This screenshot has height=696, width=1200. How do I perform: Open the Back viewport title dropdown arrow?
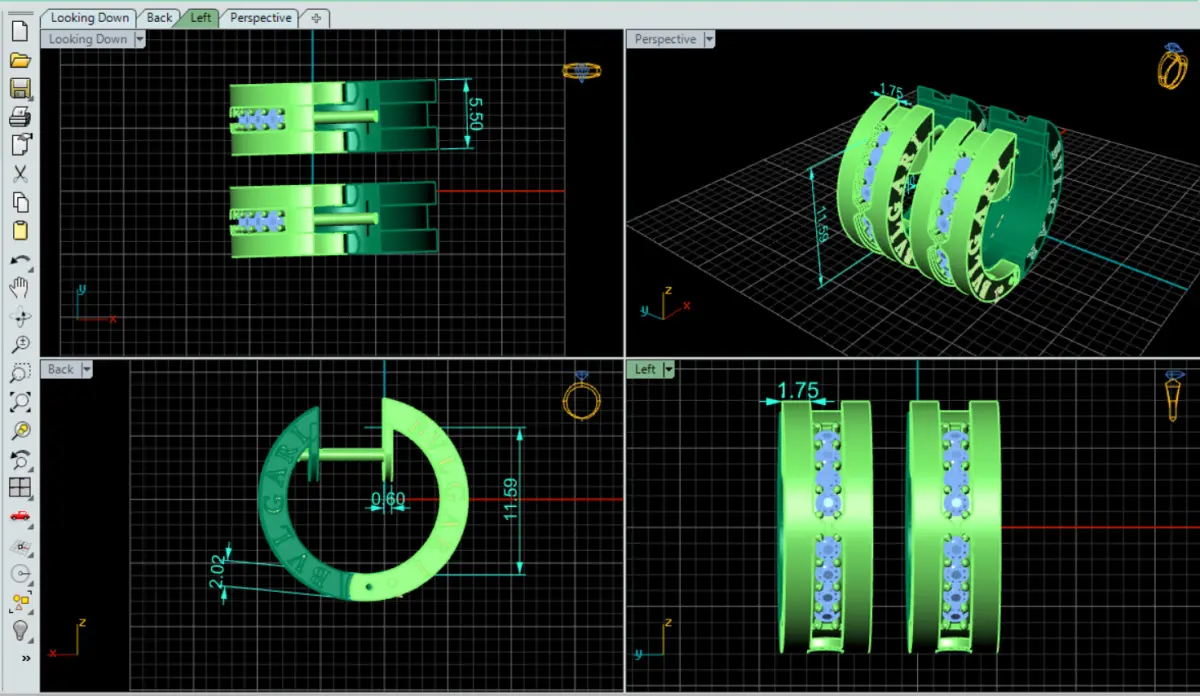(87, 369)
